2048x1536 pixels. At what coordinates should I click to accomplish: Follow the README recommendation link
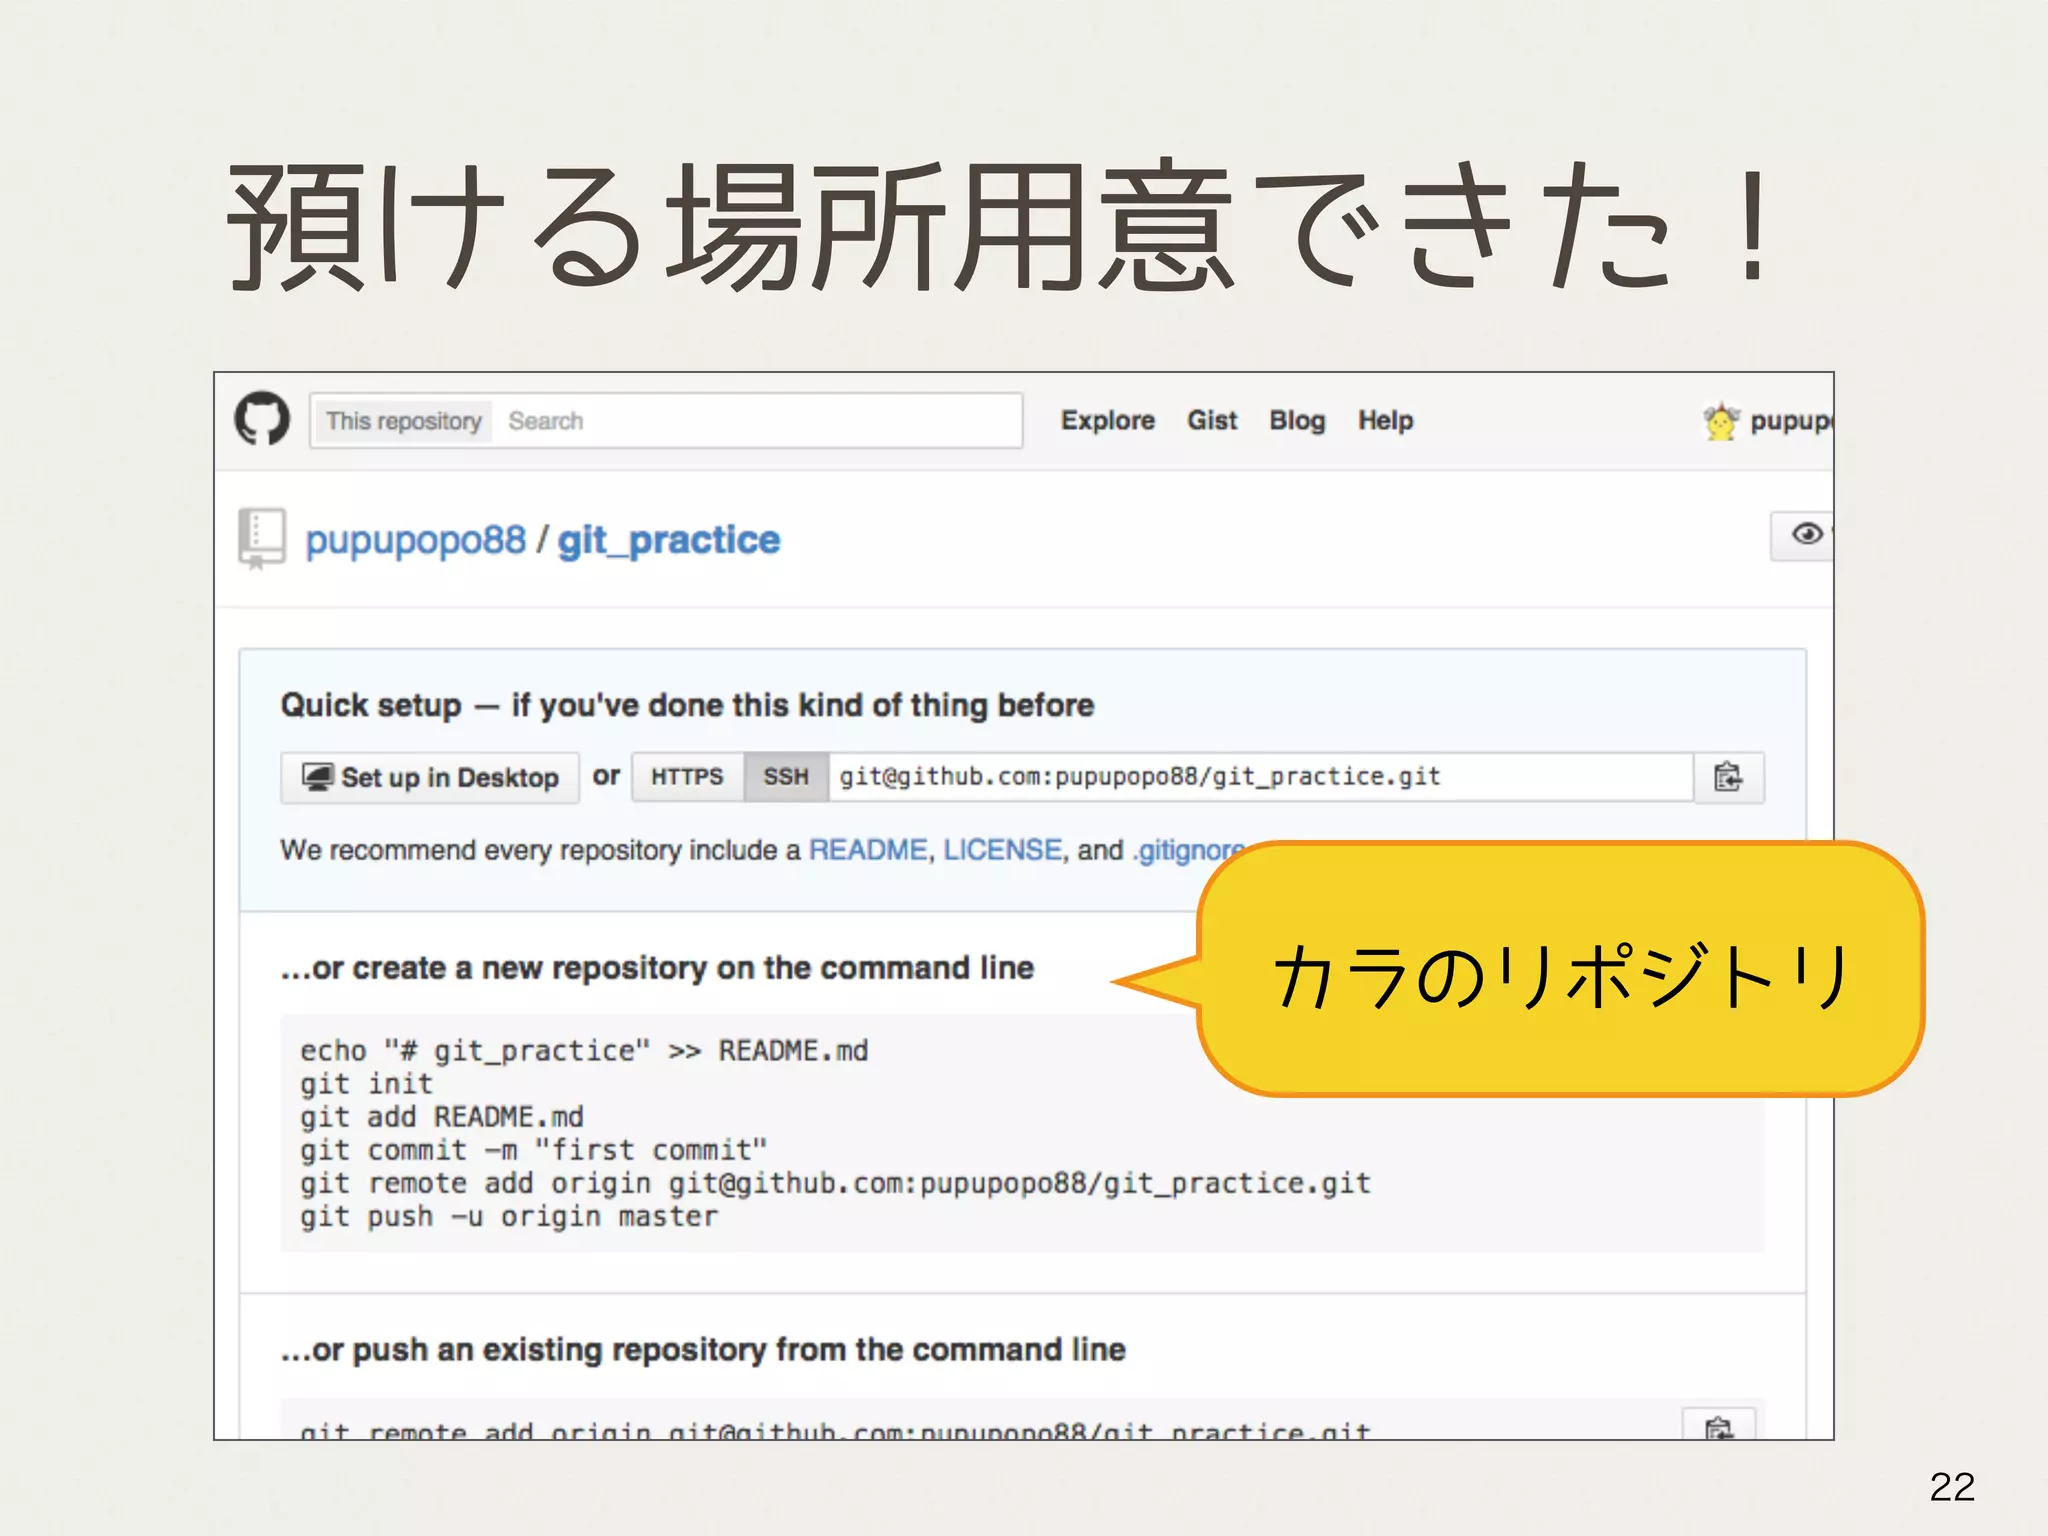(x=867, y=850)
